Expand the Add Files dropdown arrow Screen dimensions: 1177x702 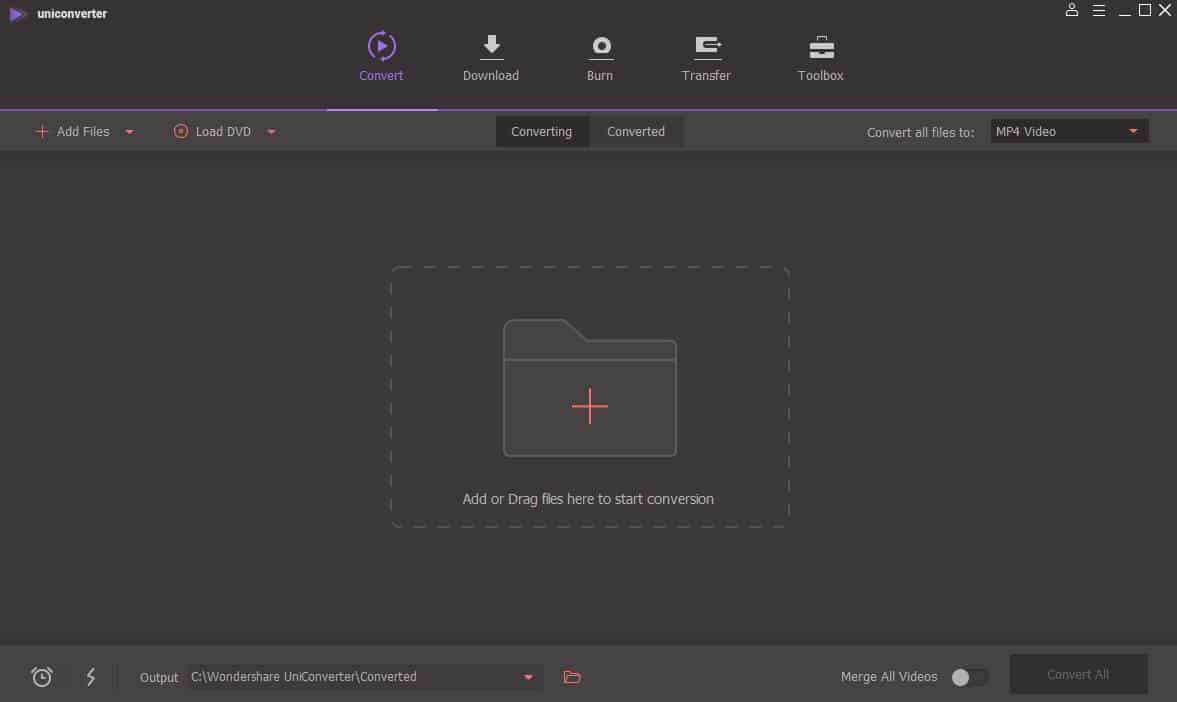point(129,131)
